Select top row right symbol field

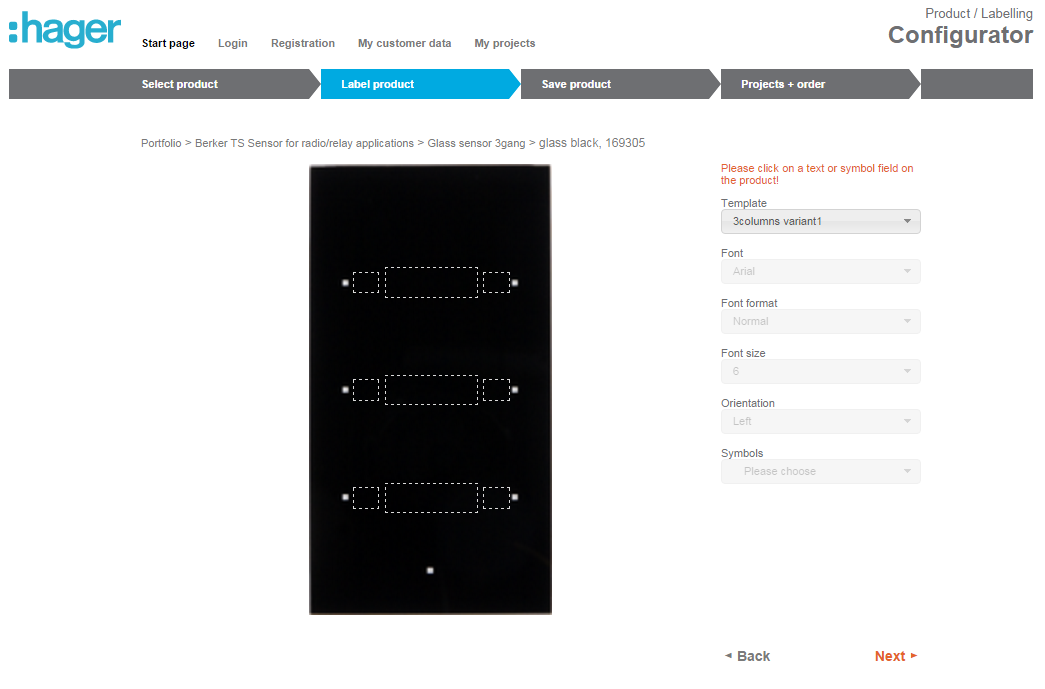click(x=497, y=283)
